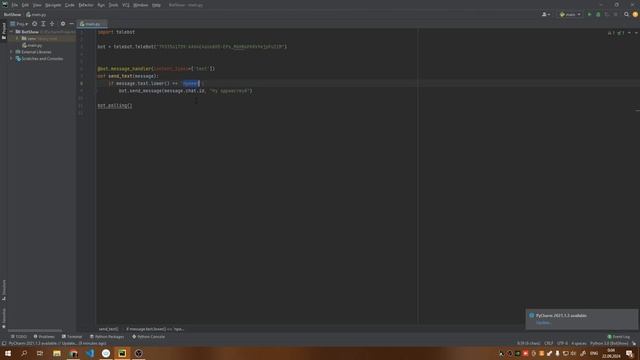Screen dimensions: 640x360
Task: Open the Python Console tool window
Action: tap(149, 336)
